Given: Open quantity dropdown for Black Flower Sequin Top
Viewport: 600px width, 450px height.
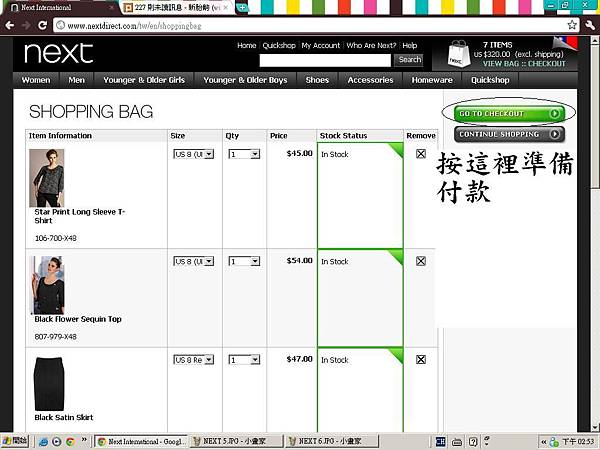Looking at the screenshot, I should coord(244,261).
